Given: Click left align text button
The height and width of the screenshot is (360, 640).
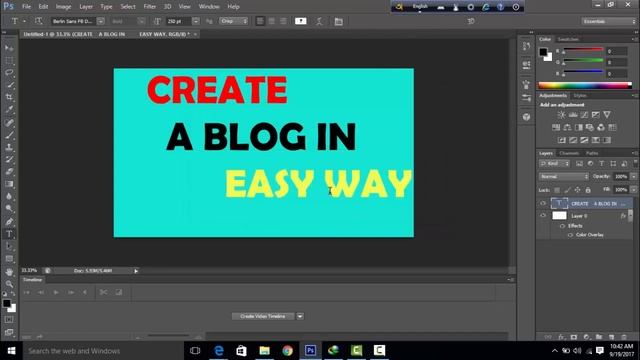Looking at the screenshot, I should [260, 21].
